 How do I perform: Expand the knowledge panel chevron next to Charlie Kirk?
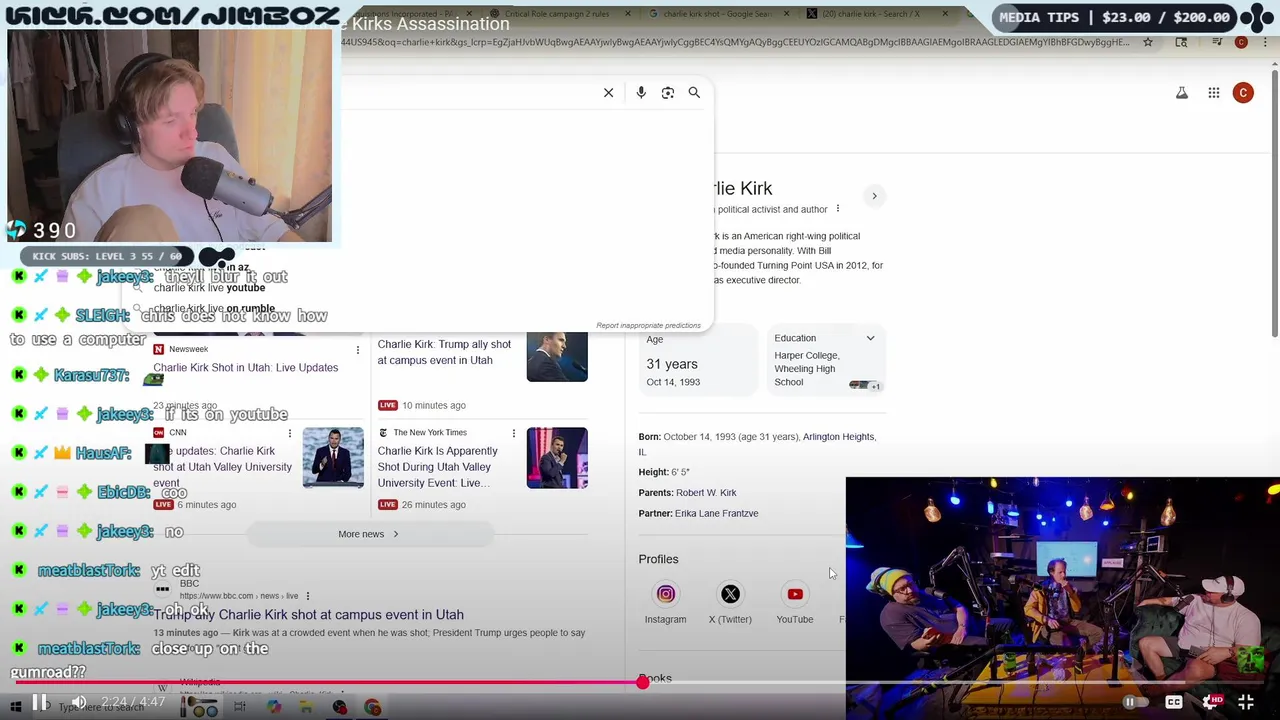874,196
